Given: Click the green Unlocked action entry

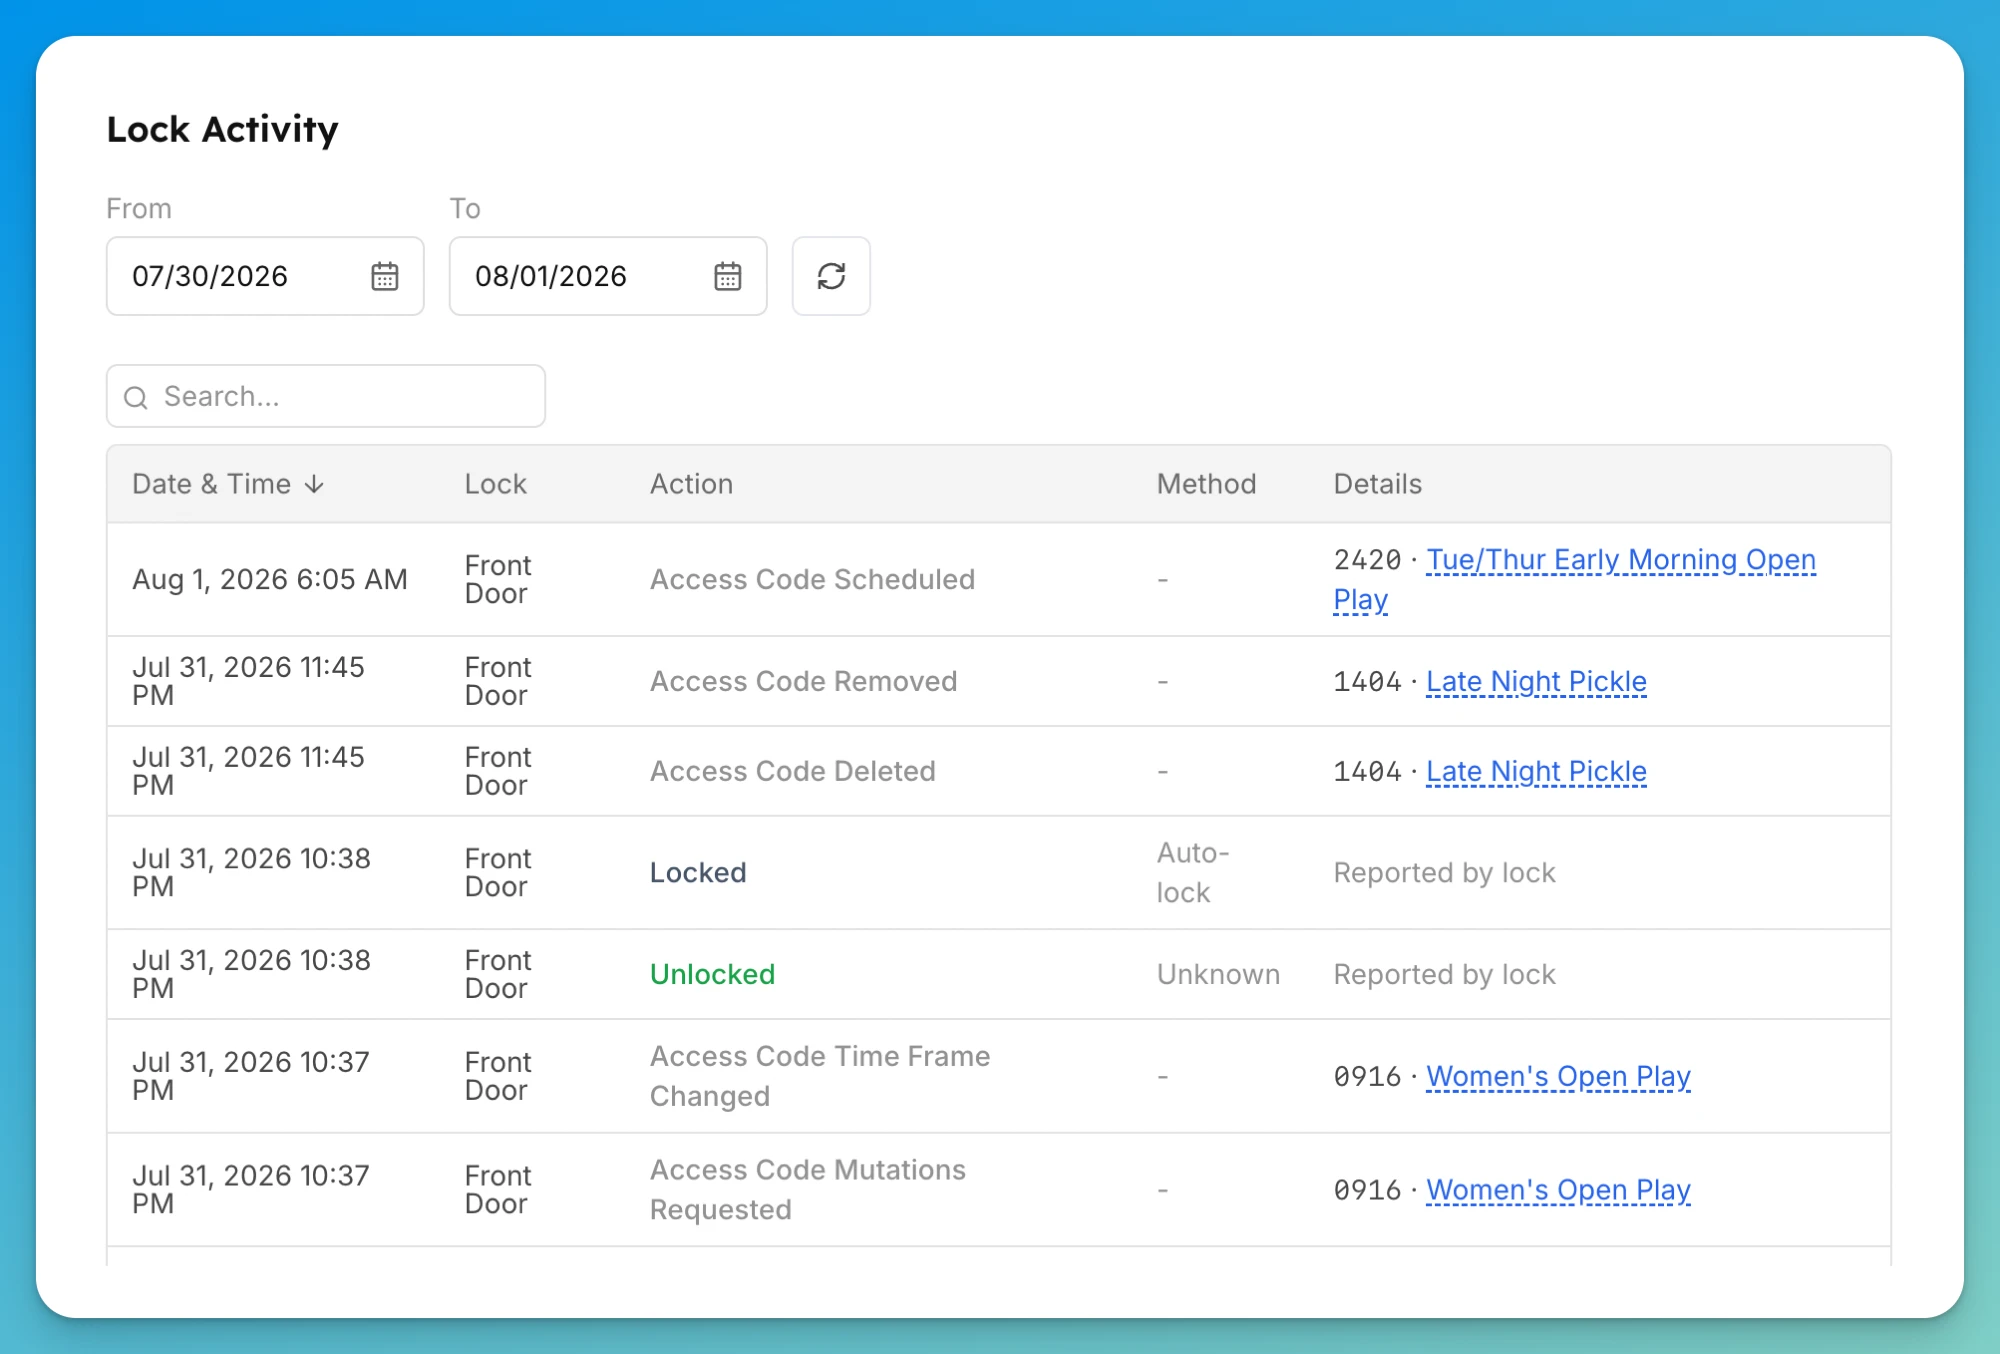Looking at the screenshot, I should 712,974.
